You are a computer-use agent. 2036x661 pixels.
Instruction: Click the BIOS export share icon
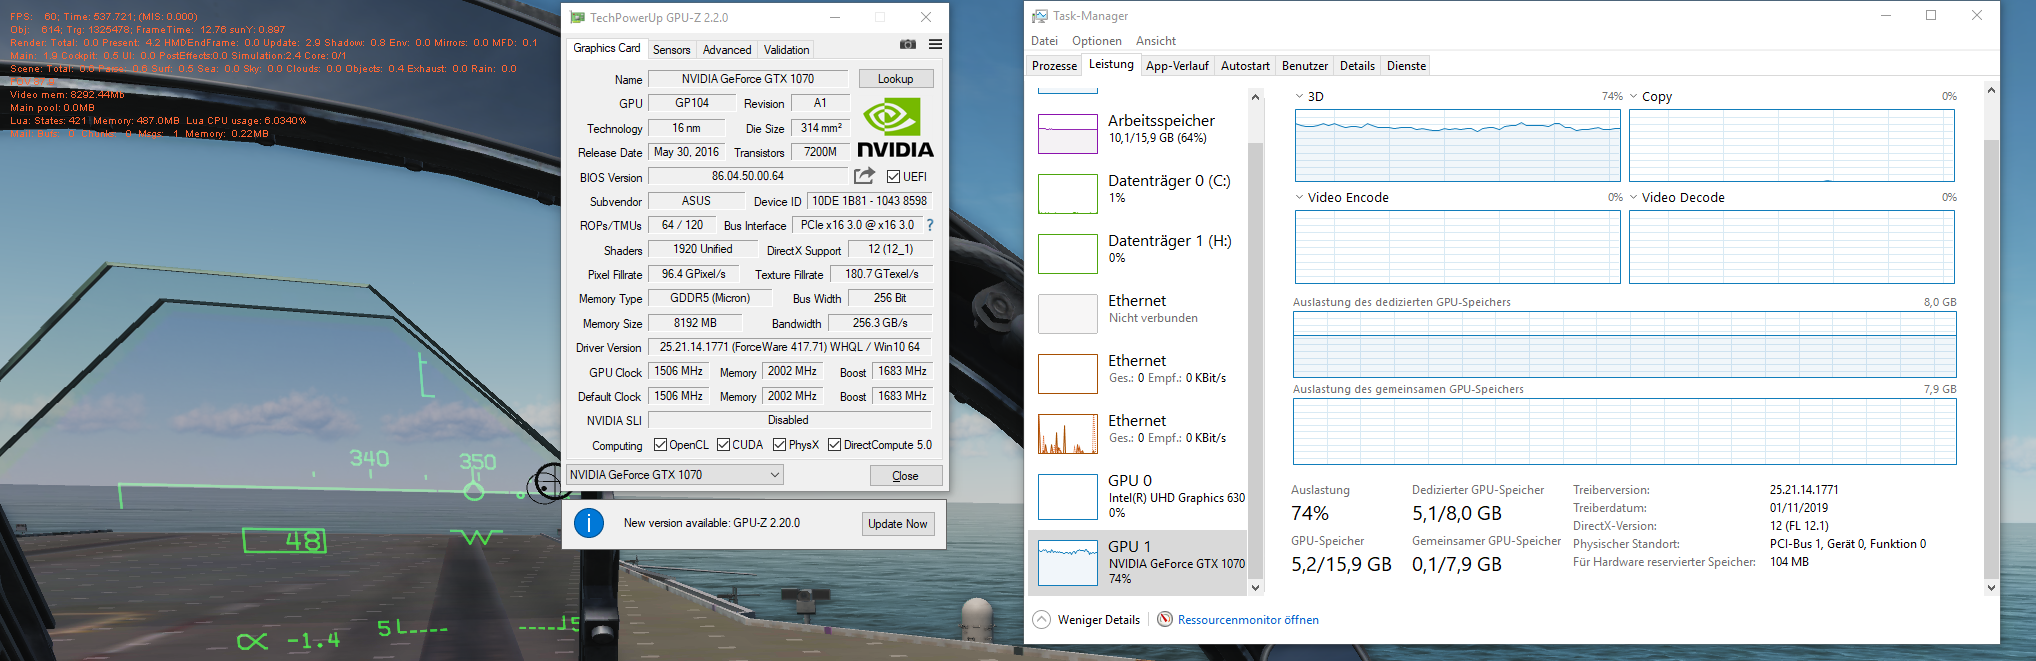tap(864, 176)
